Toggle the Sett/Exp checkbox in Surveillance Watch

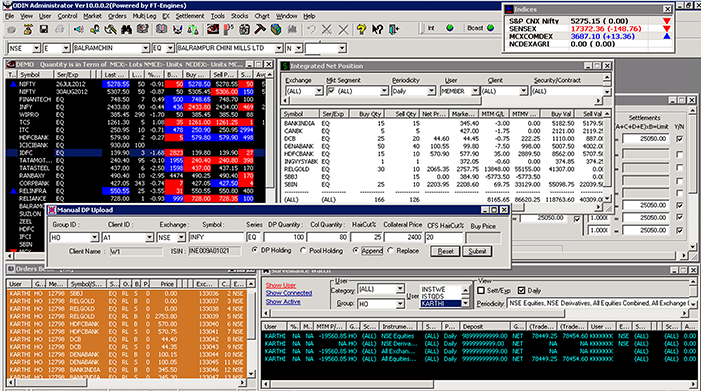pos(481,290)
